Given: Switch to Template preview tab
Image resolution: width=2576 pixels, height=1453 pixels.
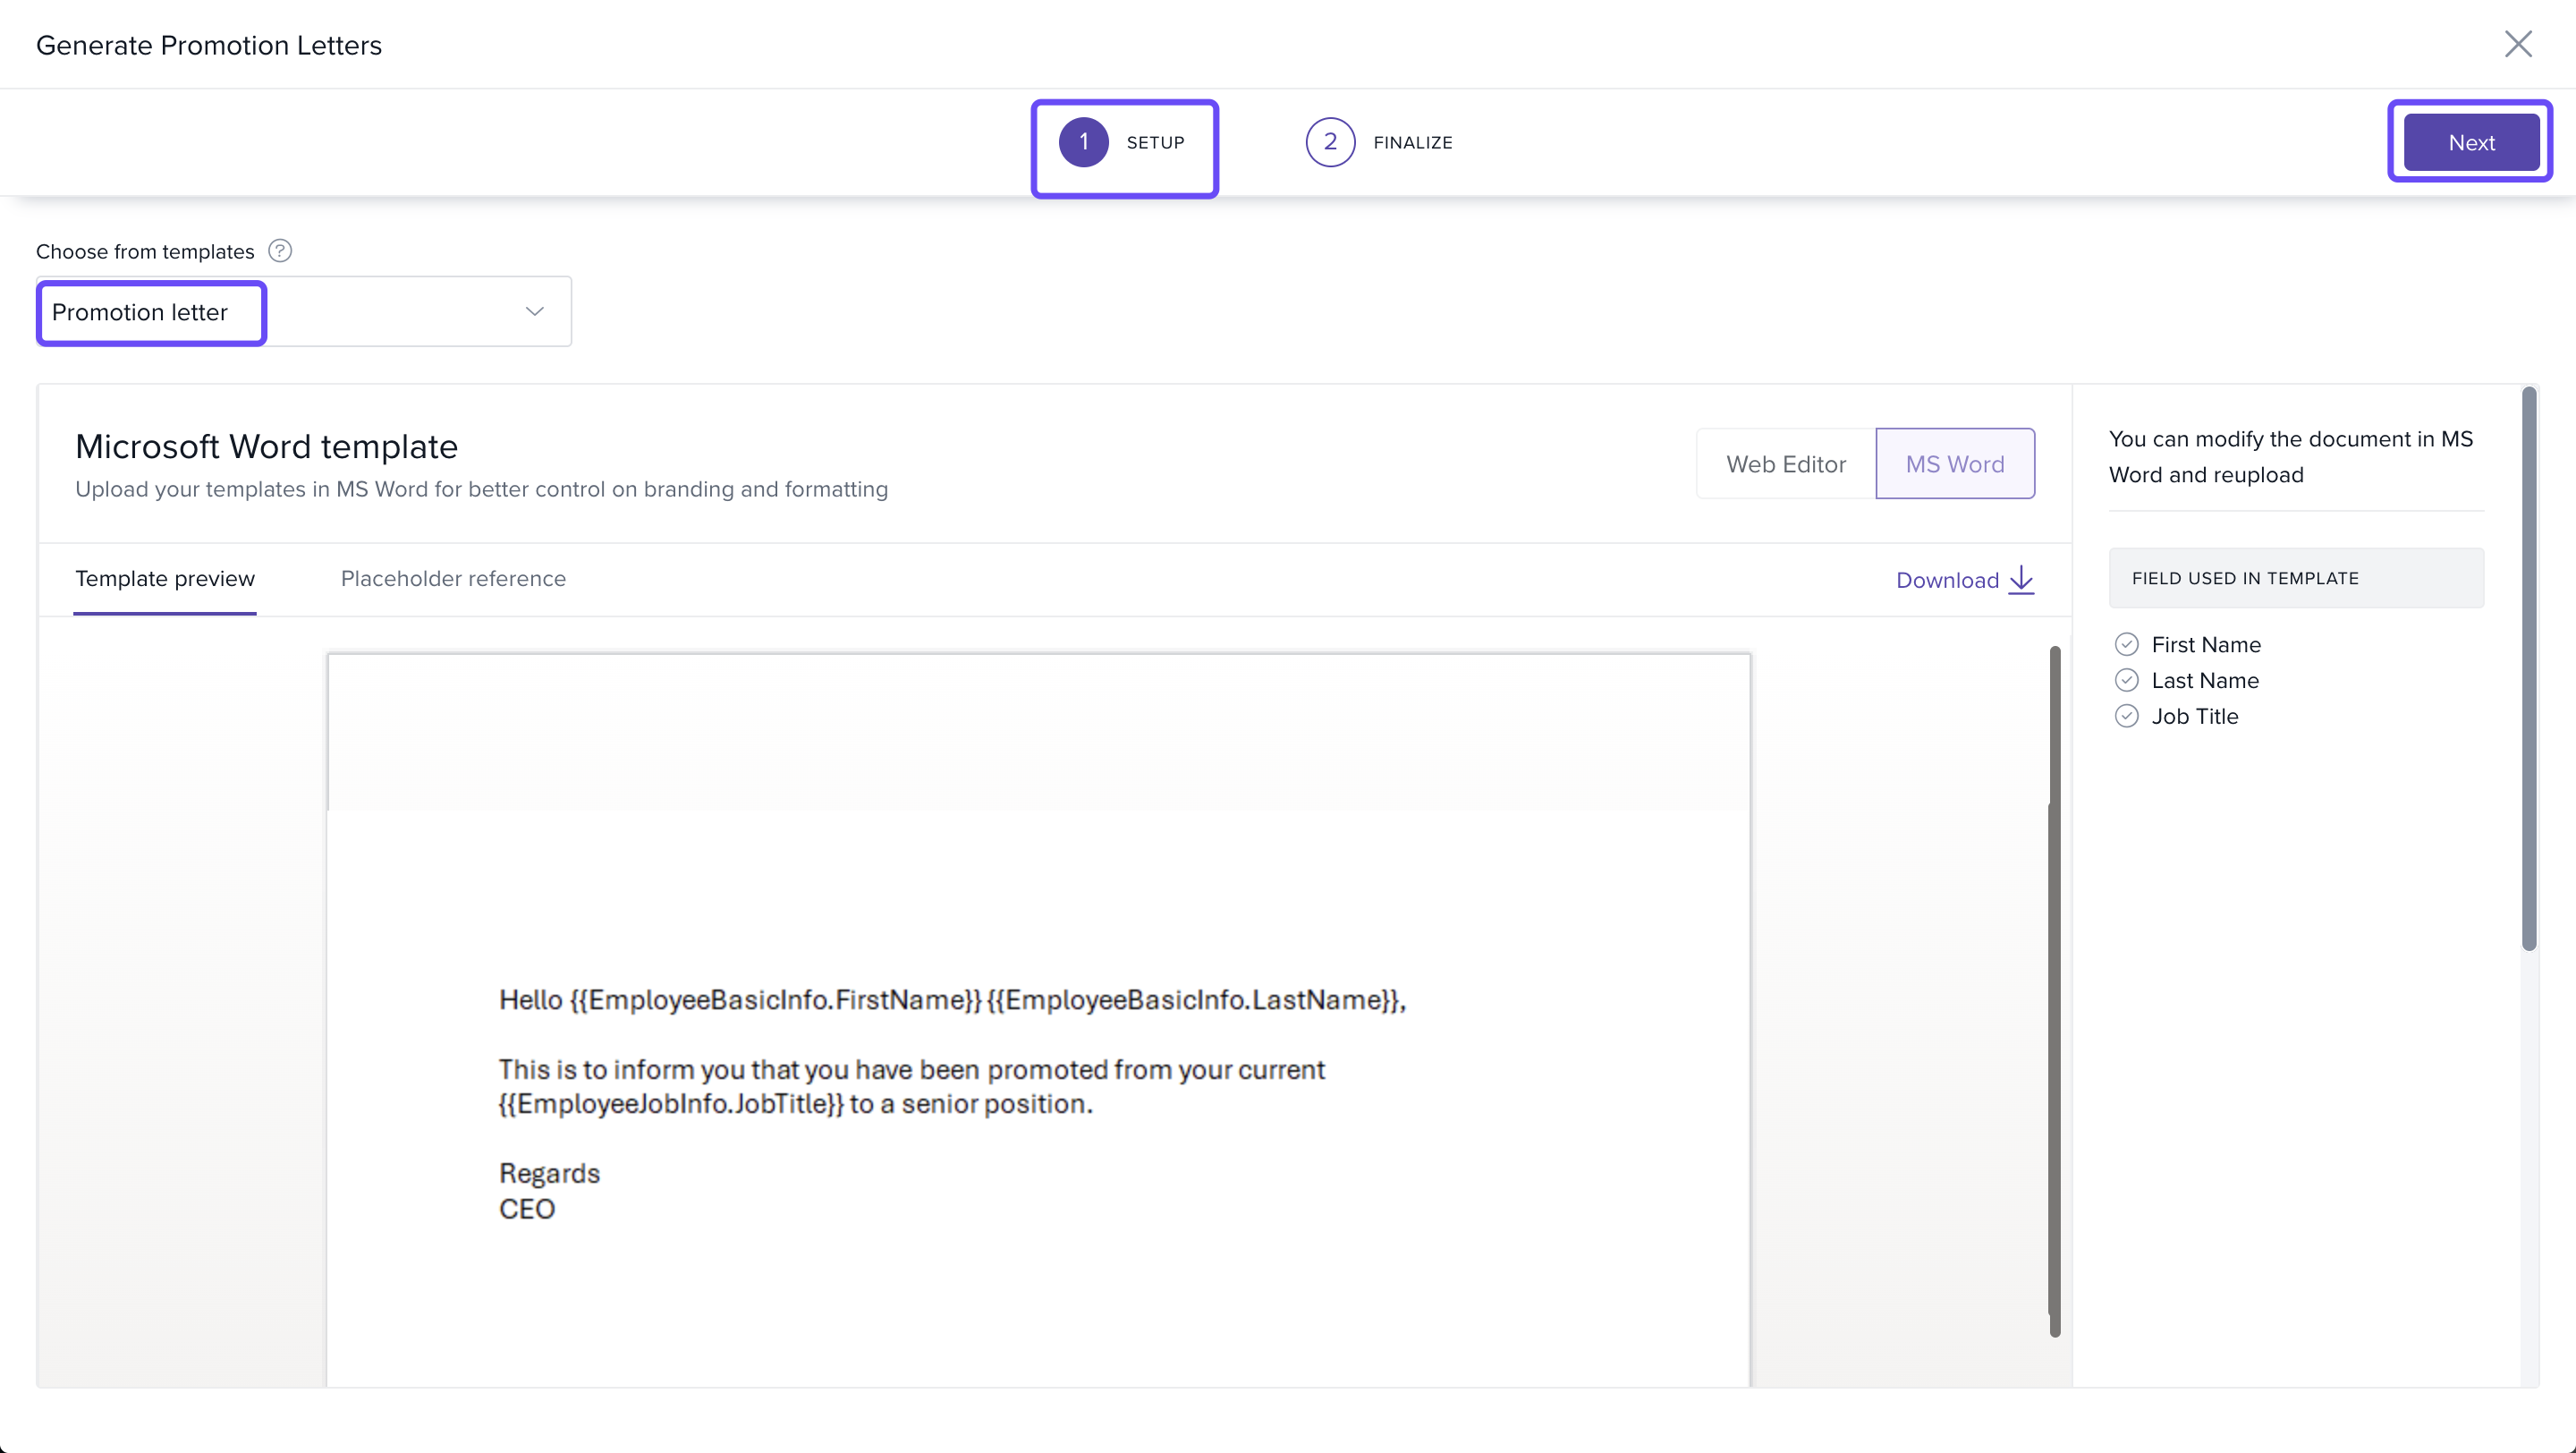Looking at the screenshot, I should 165,579.
